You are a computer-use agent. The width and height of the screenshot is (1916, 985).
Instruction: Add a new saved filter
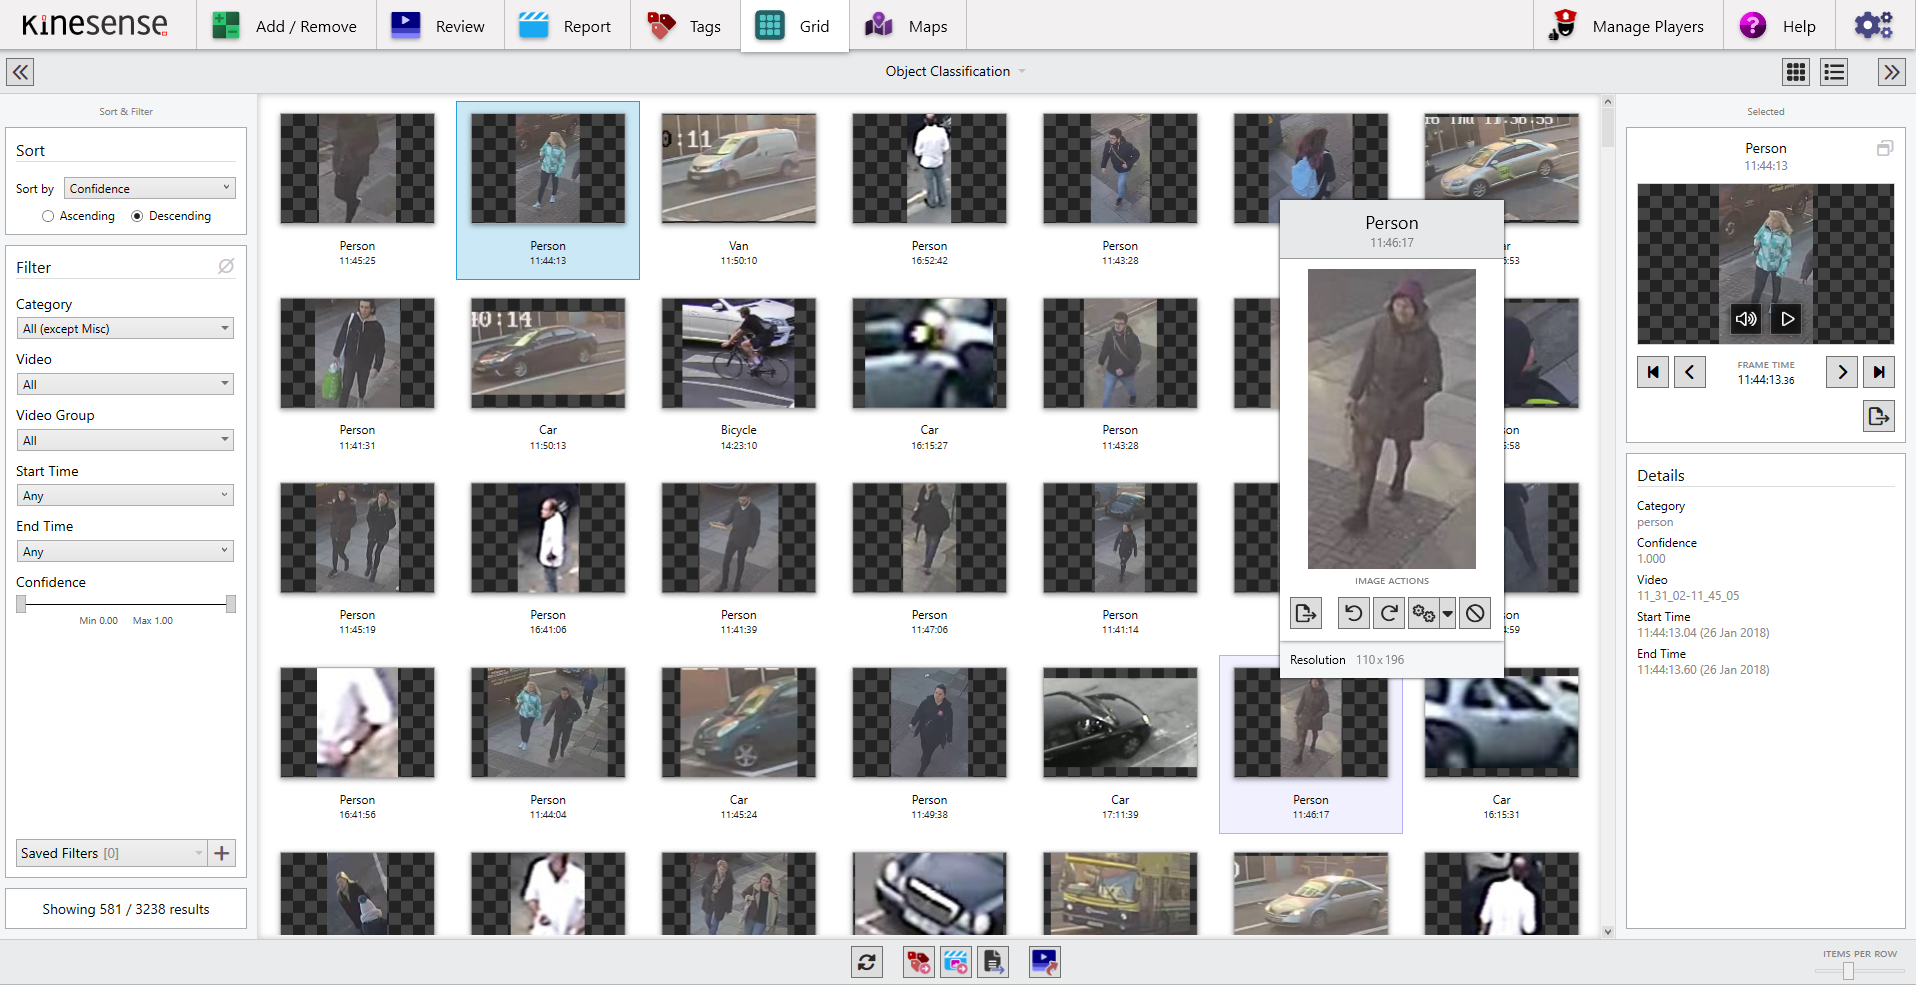(222, 853)
